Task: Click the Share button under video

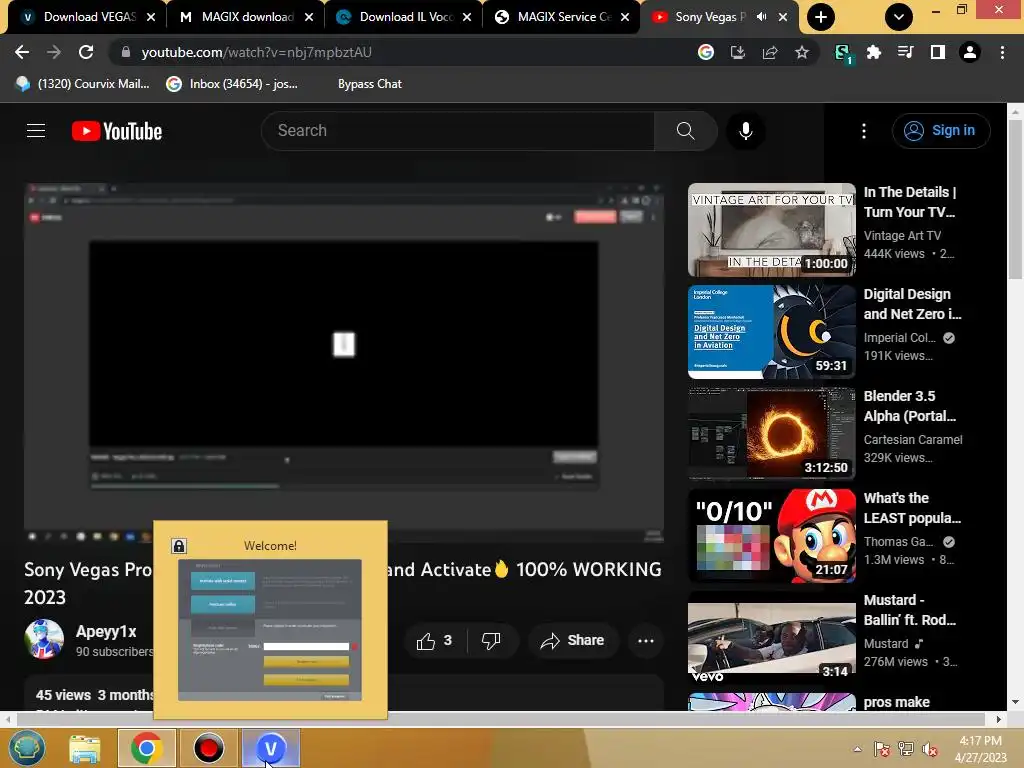Action: pyautogui.click(x=572, y=641)
